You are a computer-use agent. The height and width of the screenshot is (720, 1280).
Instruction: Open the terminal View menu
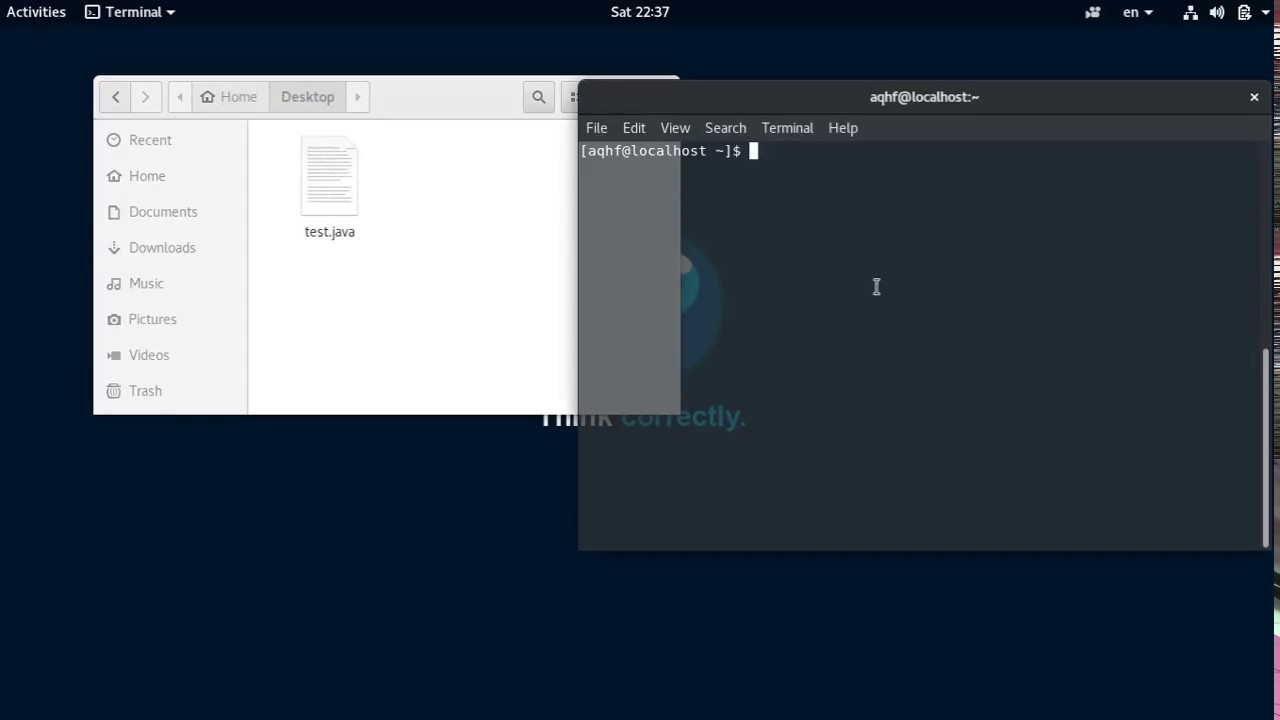point(675,128)
